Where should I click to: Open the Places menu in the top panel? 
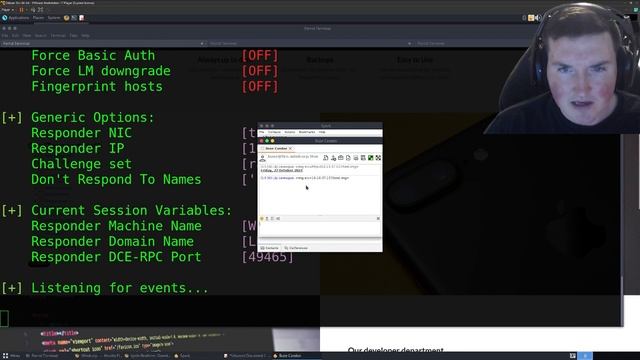38,18
